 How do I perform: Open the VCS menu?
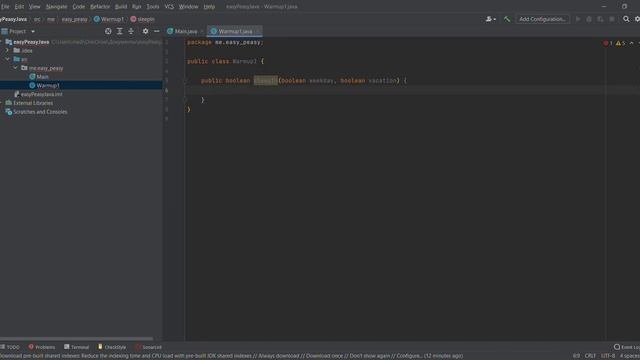click(169, 7)
